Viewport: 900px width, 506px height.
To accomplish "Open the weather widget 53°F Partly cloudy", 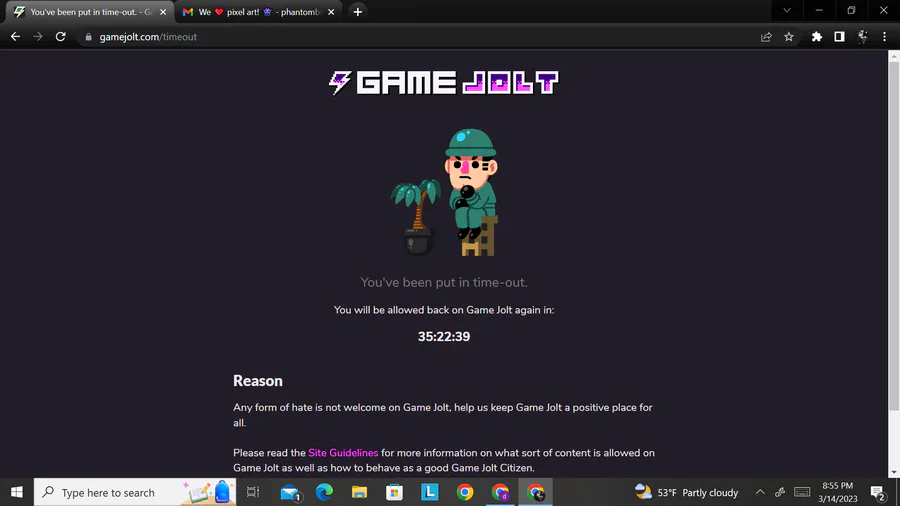I will pyautogui.click(x=686, y=492).
